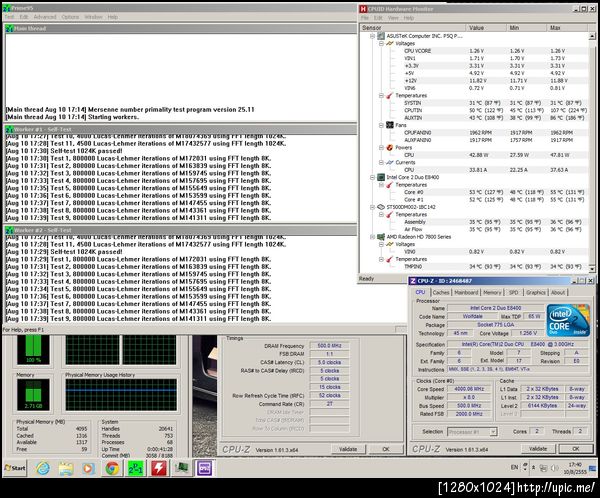
Task: Click the HWMonitor title bar icon
Action: 363,9
